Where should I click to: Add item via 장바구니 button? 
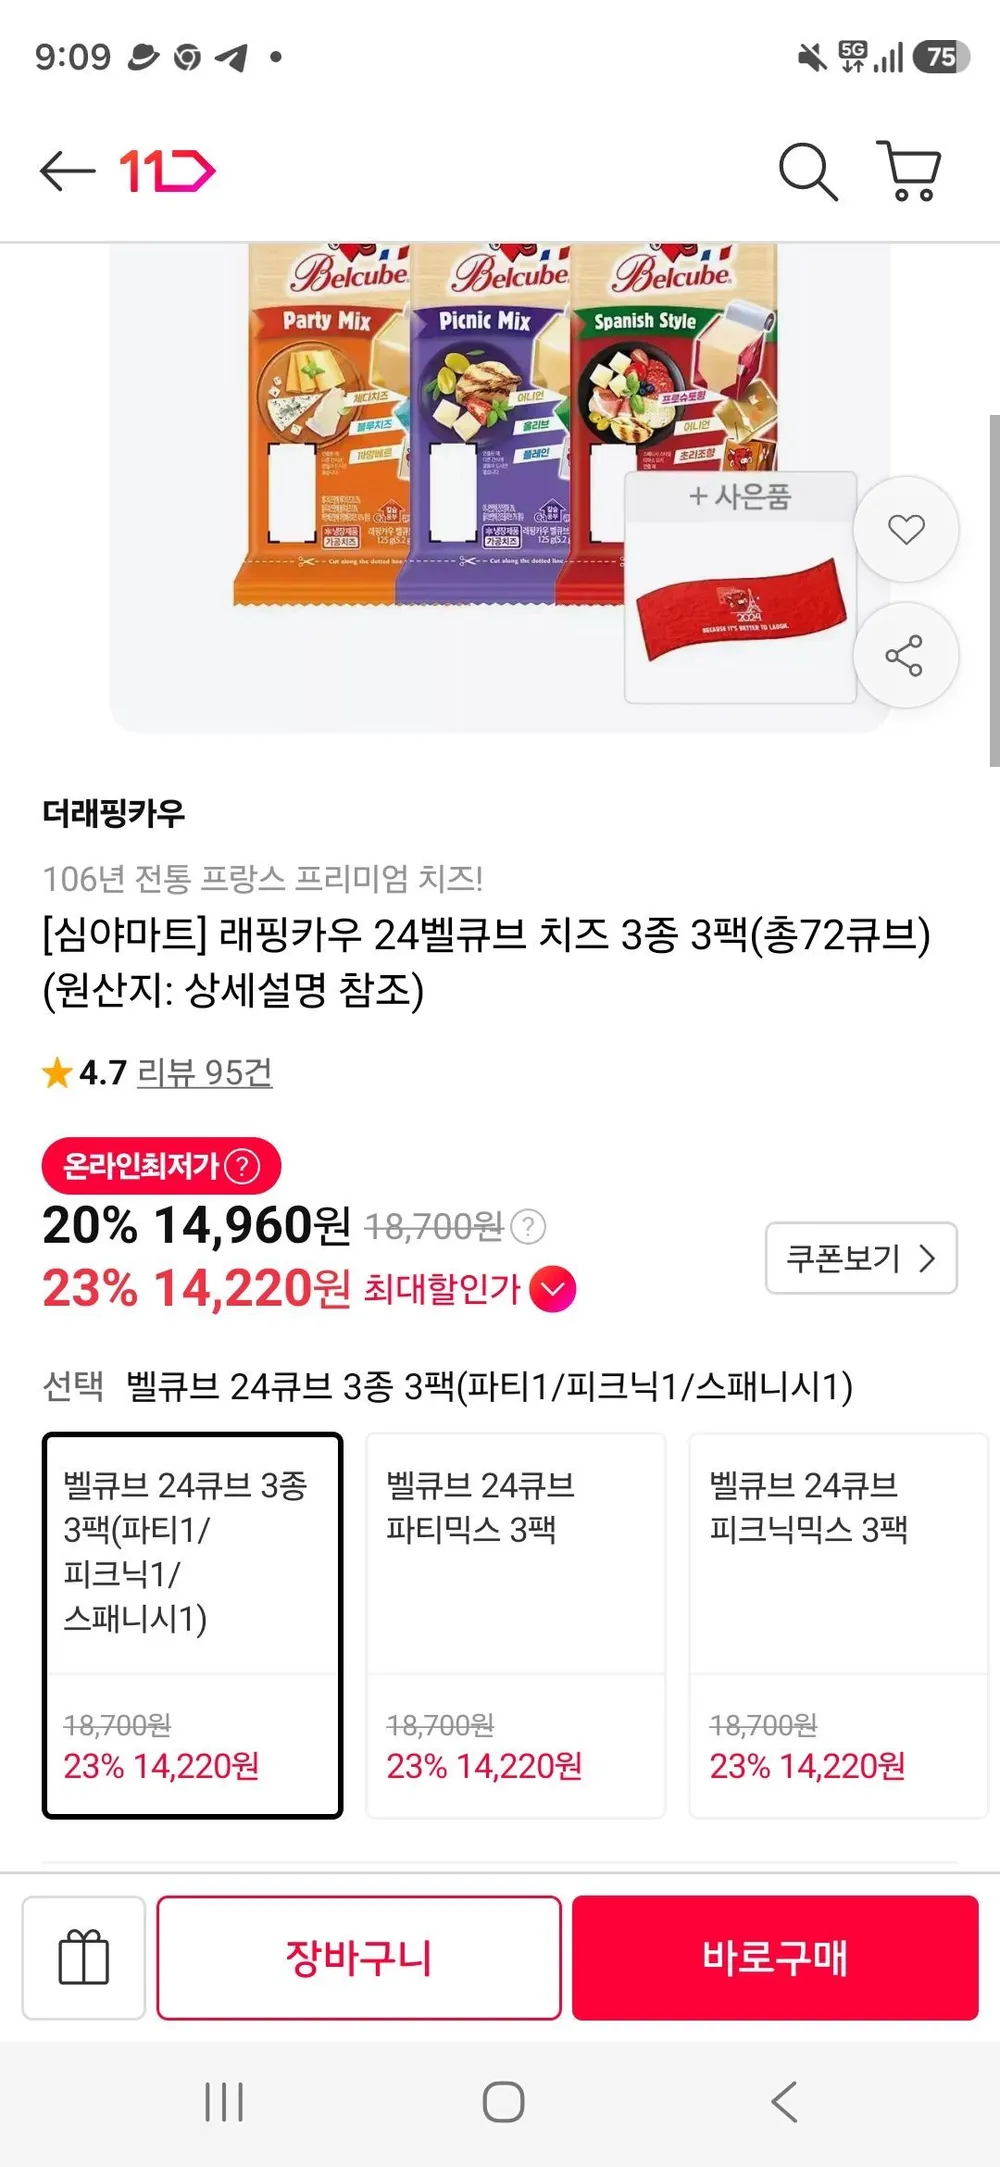359,1957
